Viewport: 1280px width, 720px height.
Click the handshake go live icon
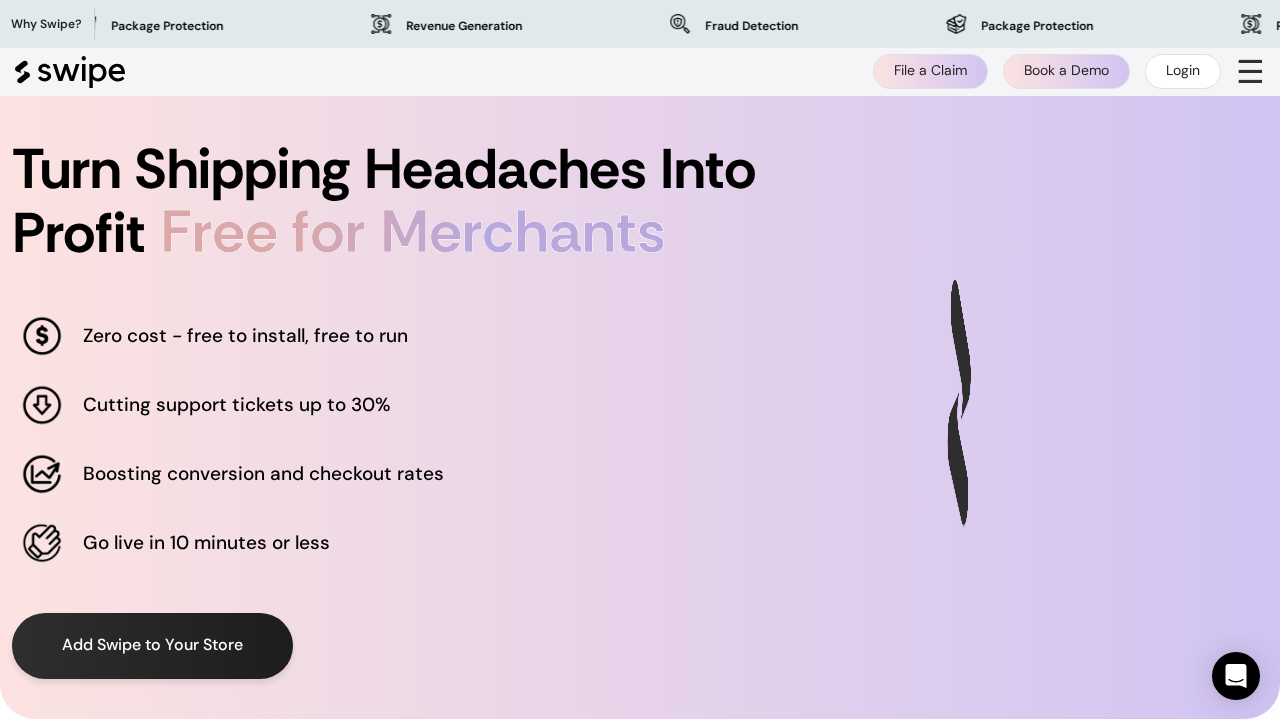click(42, 543)
